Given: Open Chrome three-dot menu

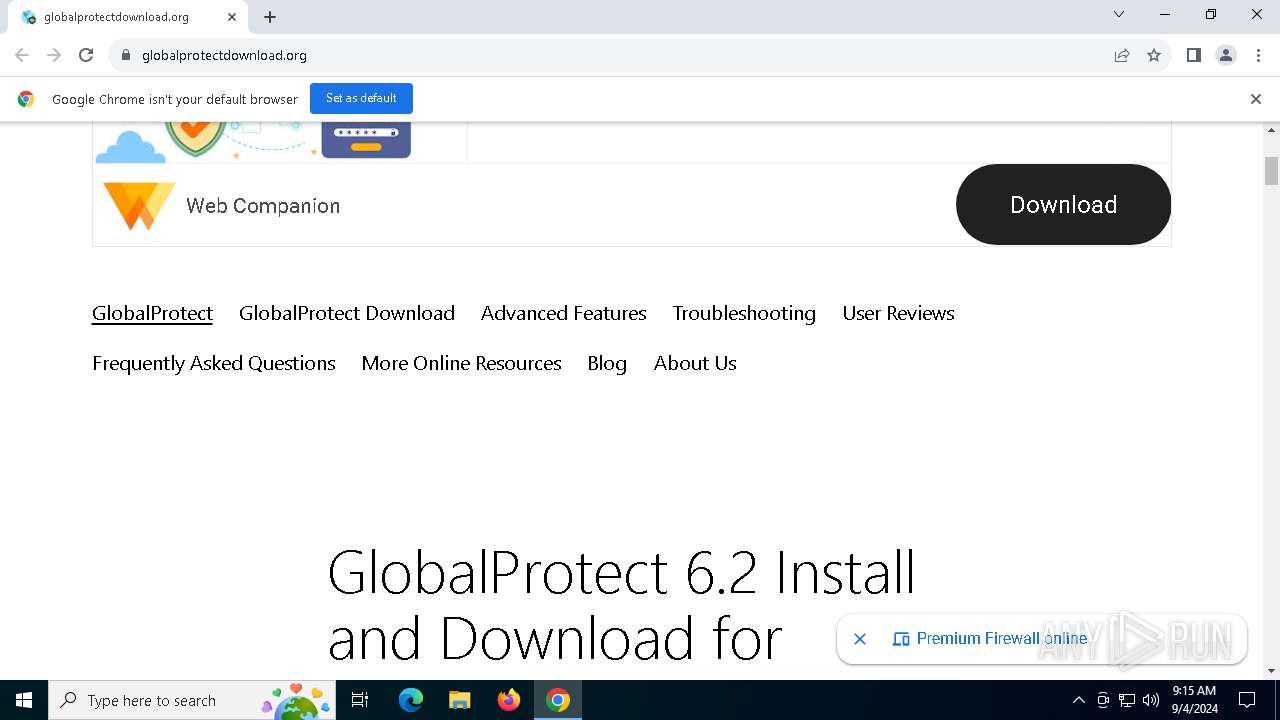Looking at the screenshot, I should [1258, 55].
